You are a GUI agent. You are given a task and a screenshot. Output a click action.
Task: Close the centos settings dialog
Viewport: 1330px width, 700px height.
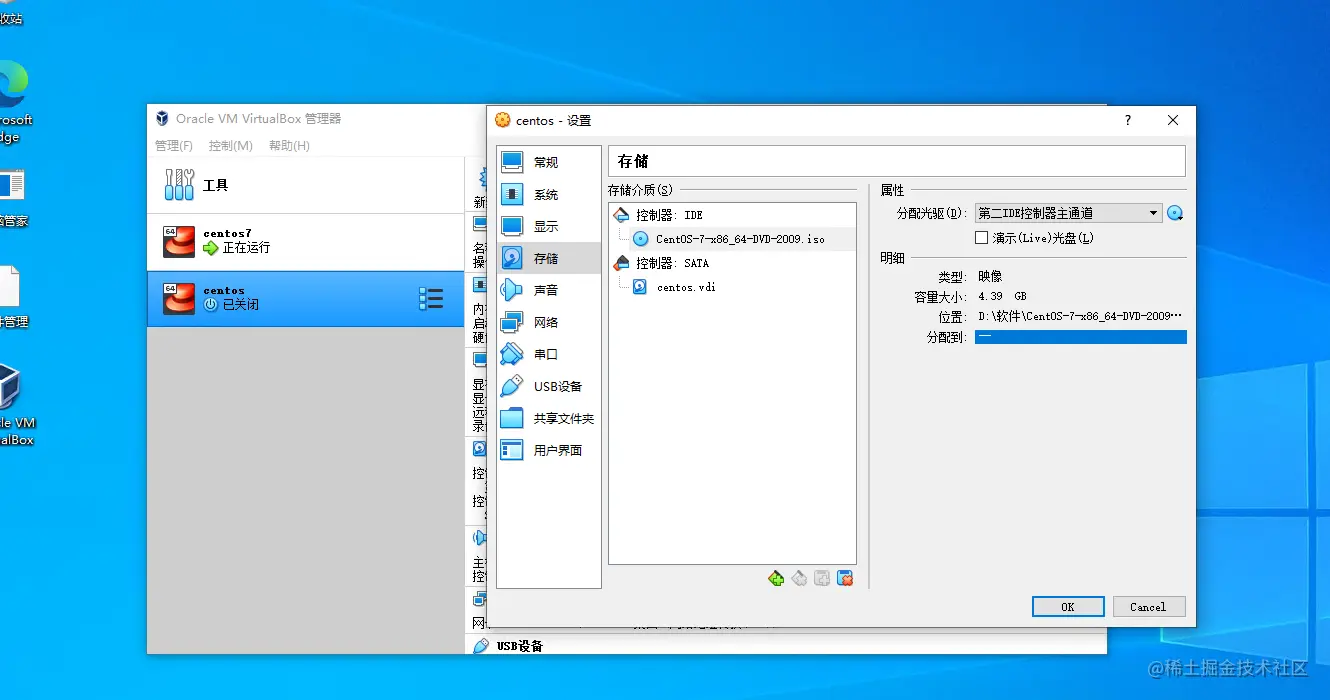(1173, 120)
